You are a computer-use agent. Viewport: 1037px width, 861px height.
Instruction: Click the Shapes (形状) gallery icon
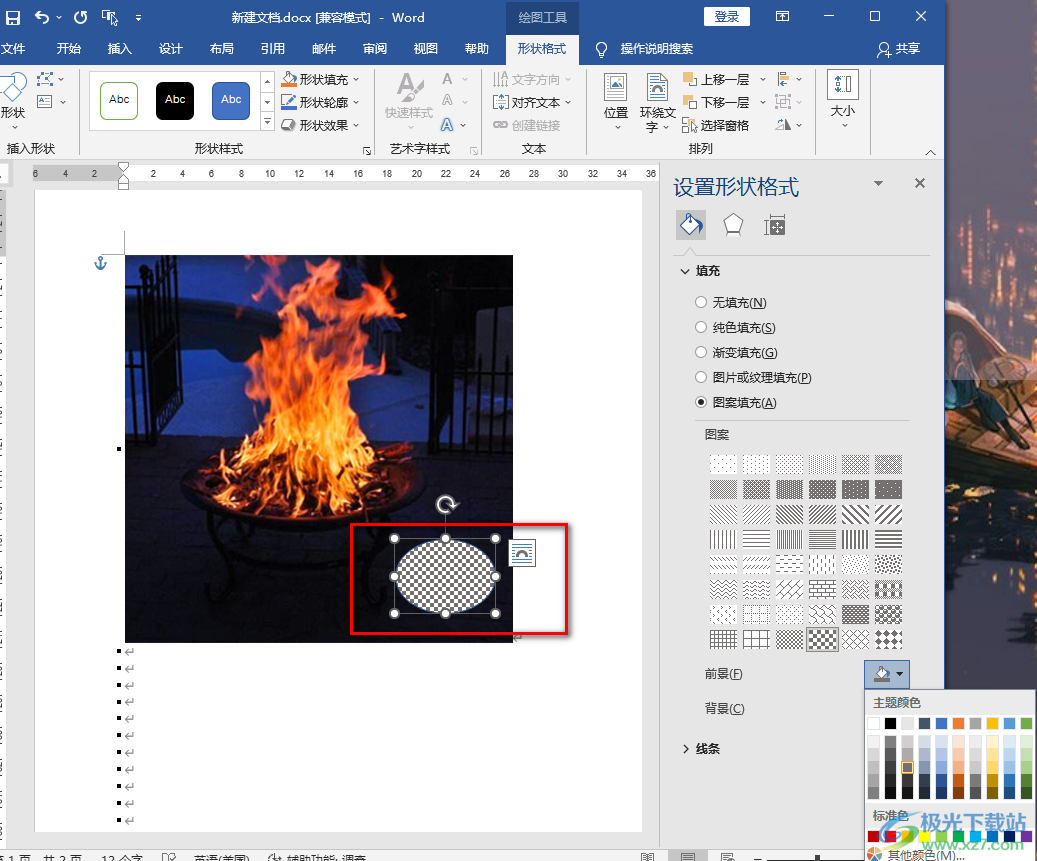coord(13,99)
